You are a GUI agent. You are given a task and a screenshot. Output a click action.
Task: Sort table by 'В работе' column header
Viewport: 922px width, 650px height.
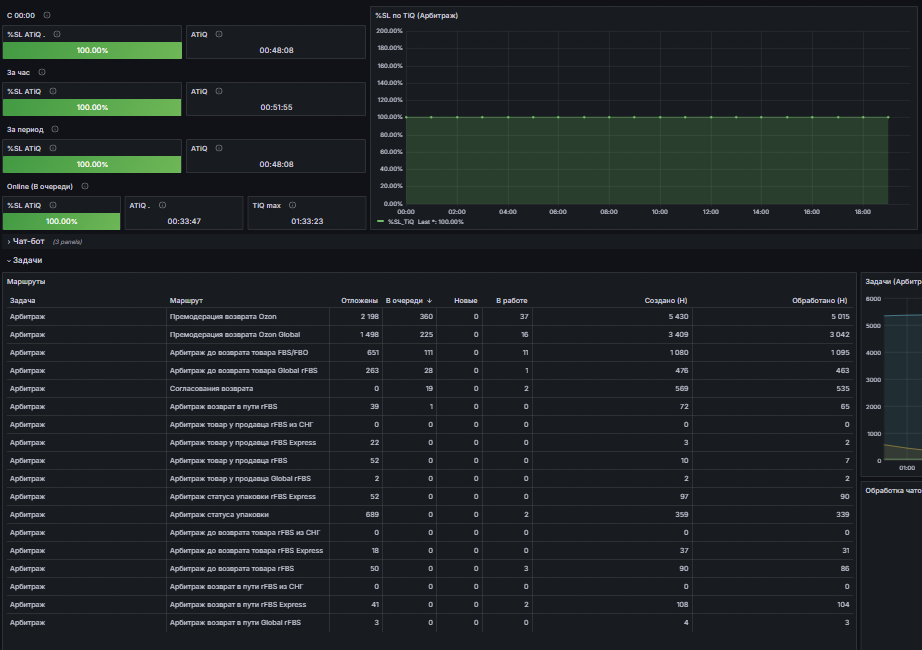(512, 301)
